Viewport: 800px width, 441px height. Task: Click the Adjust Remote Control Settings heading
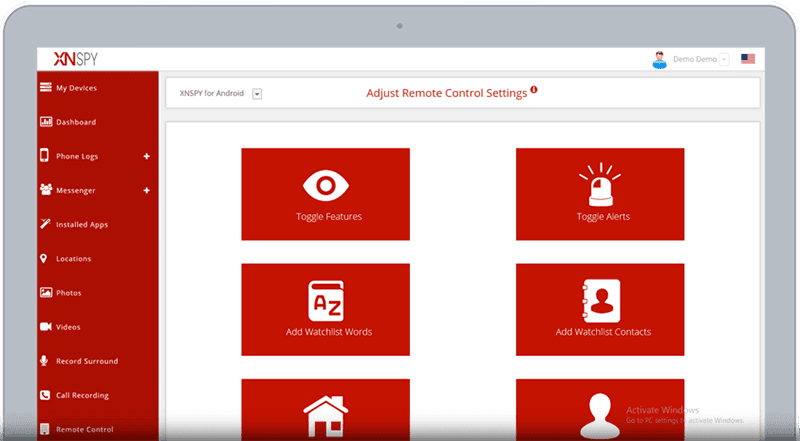[446, 93]
